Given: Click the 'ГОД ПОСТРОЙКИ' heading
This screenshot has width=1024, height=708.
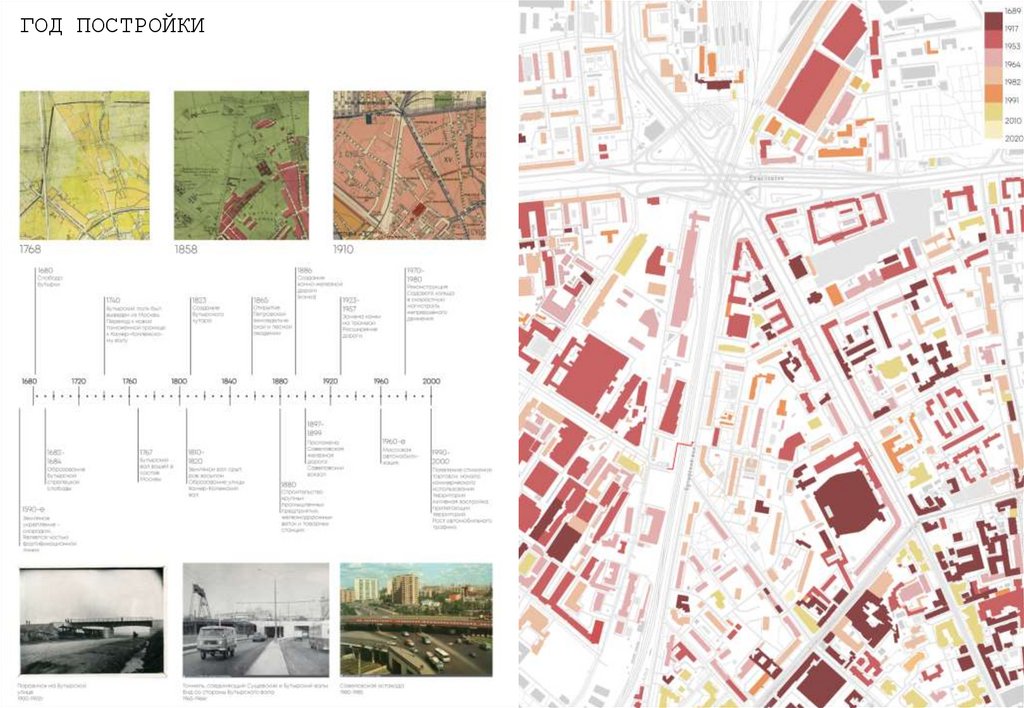Looking at the screenshot, I should click(x=112, y=25).
